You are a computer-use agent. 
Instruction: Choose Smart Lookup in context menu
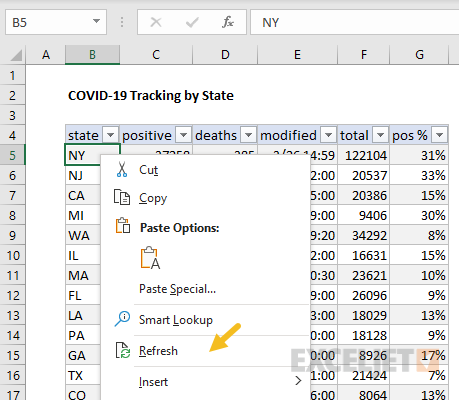click(205, 320)
